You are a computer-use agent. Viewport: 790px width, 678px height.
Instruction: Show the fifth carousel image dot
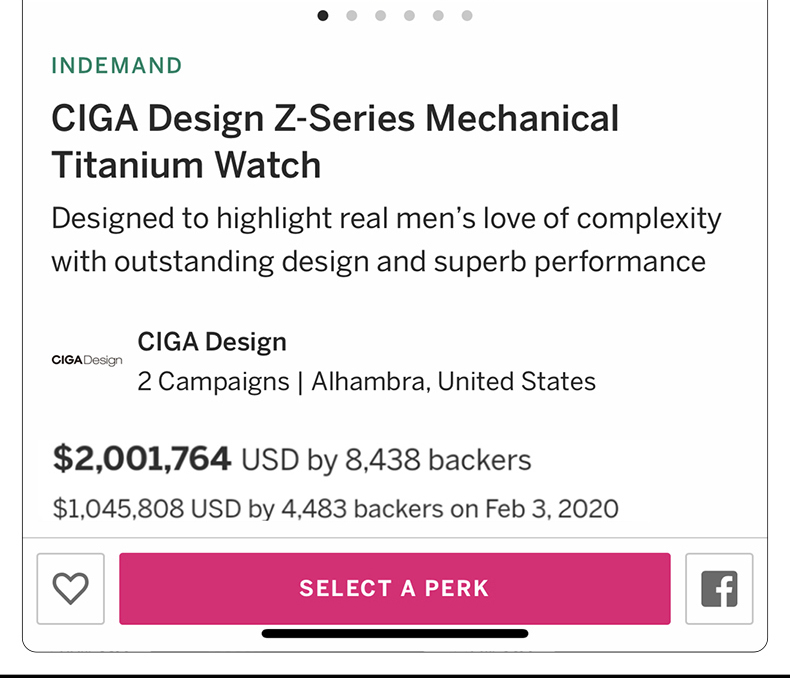(438, 15)
